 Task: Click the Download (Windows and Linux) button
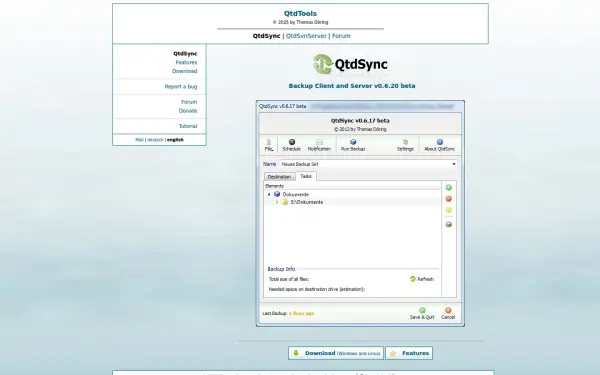click(336, 353)
